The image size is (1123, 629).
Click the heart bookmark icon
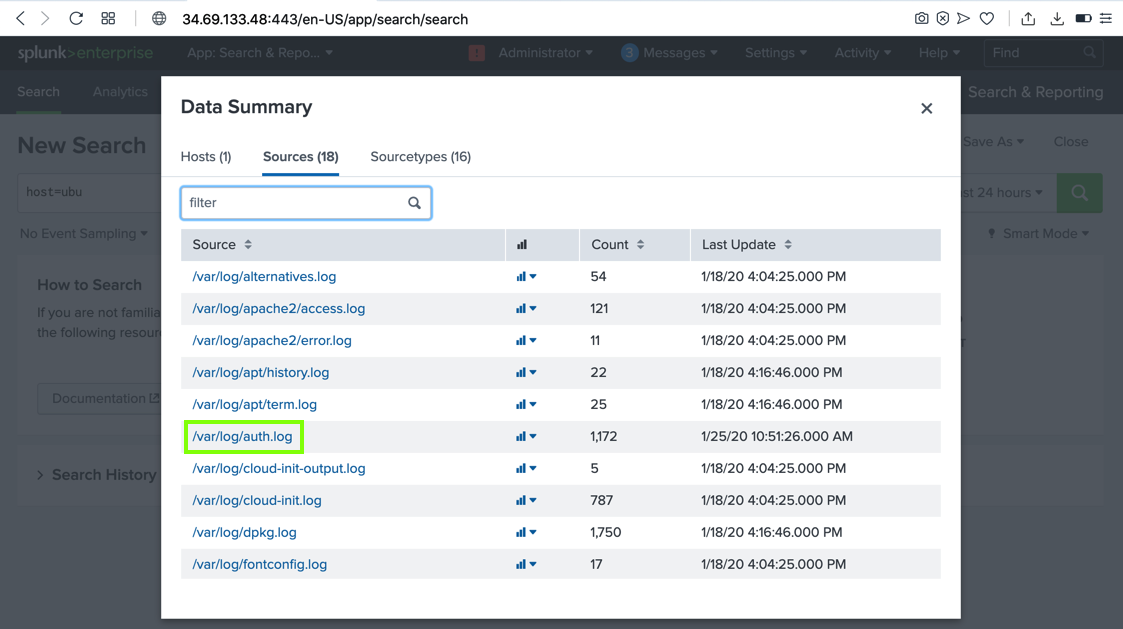pyautogui.click(x=987, y=19)
